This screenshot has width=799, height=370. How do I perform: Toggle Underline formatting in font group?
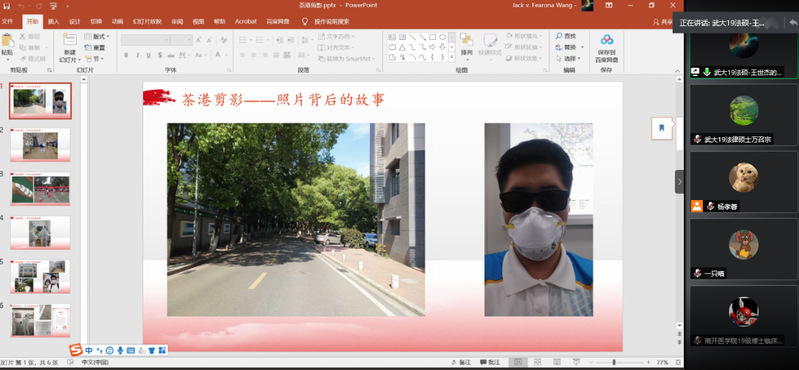(148, 55)
